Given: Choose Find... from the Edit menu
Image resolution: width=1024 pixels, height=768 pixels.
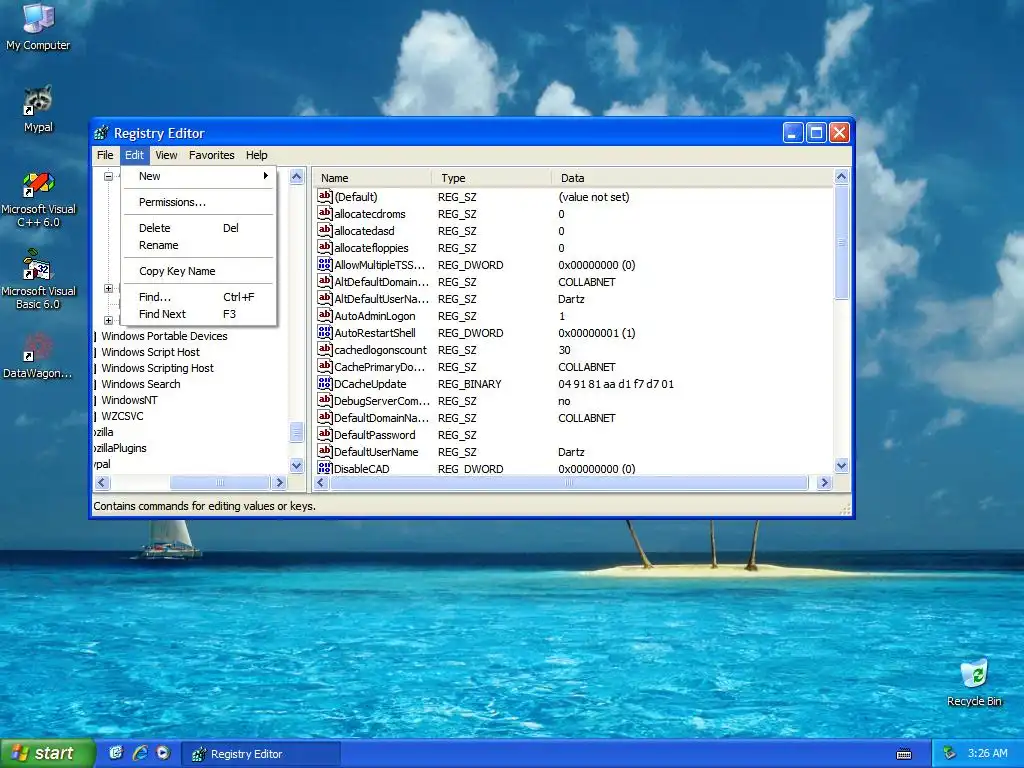Looking at the screenshot, I should [198, 296].
